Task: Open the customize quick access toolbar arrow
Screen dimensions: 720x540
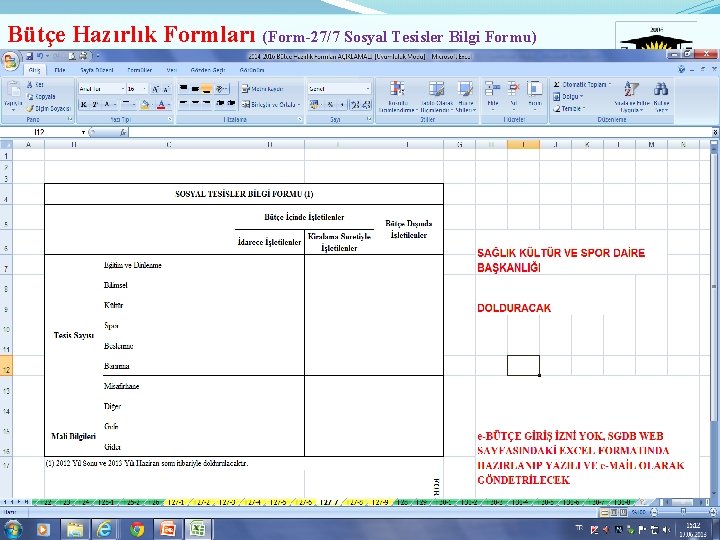Action: tap(97, 56)
